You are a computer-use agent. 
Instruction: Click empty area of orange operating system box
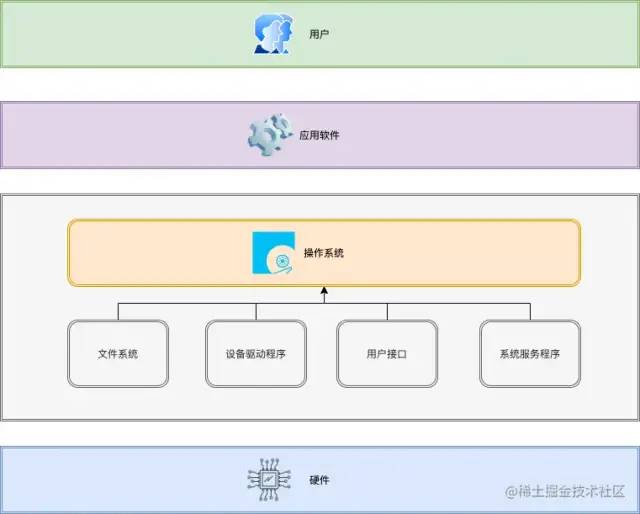point(470,253)
